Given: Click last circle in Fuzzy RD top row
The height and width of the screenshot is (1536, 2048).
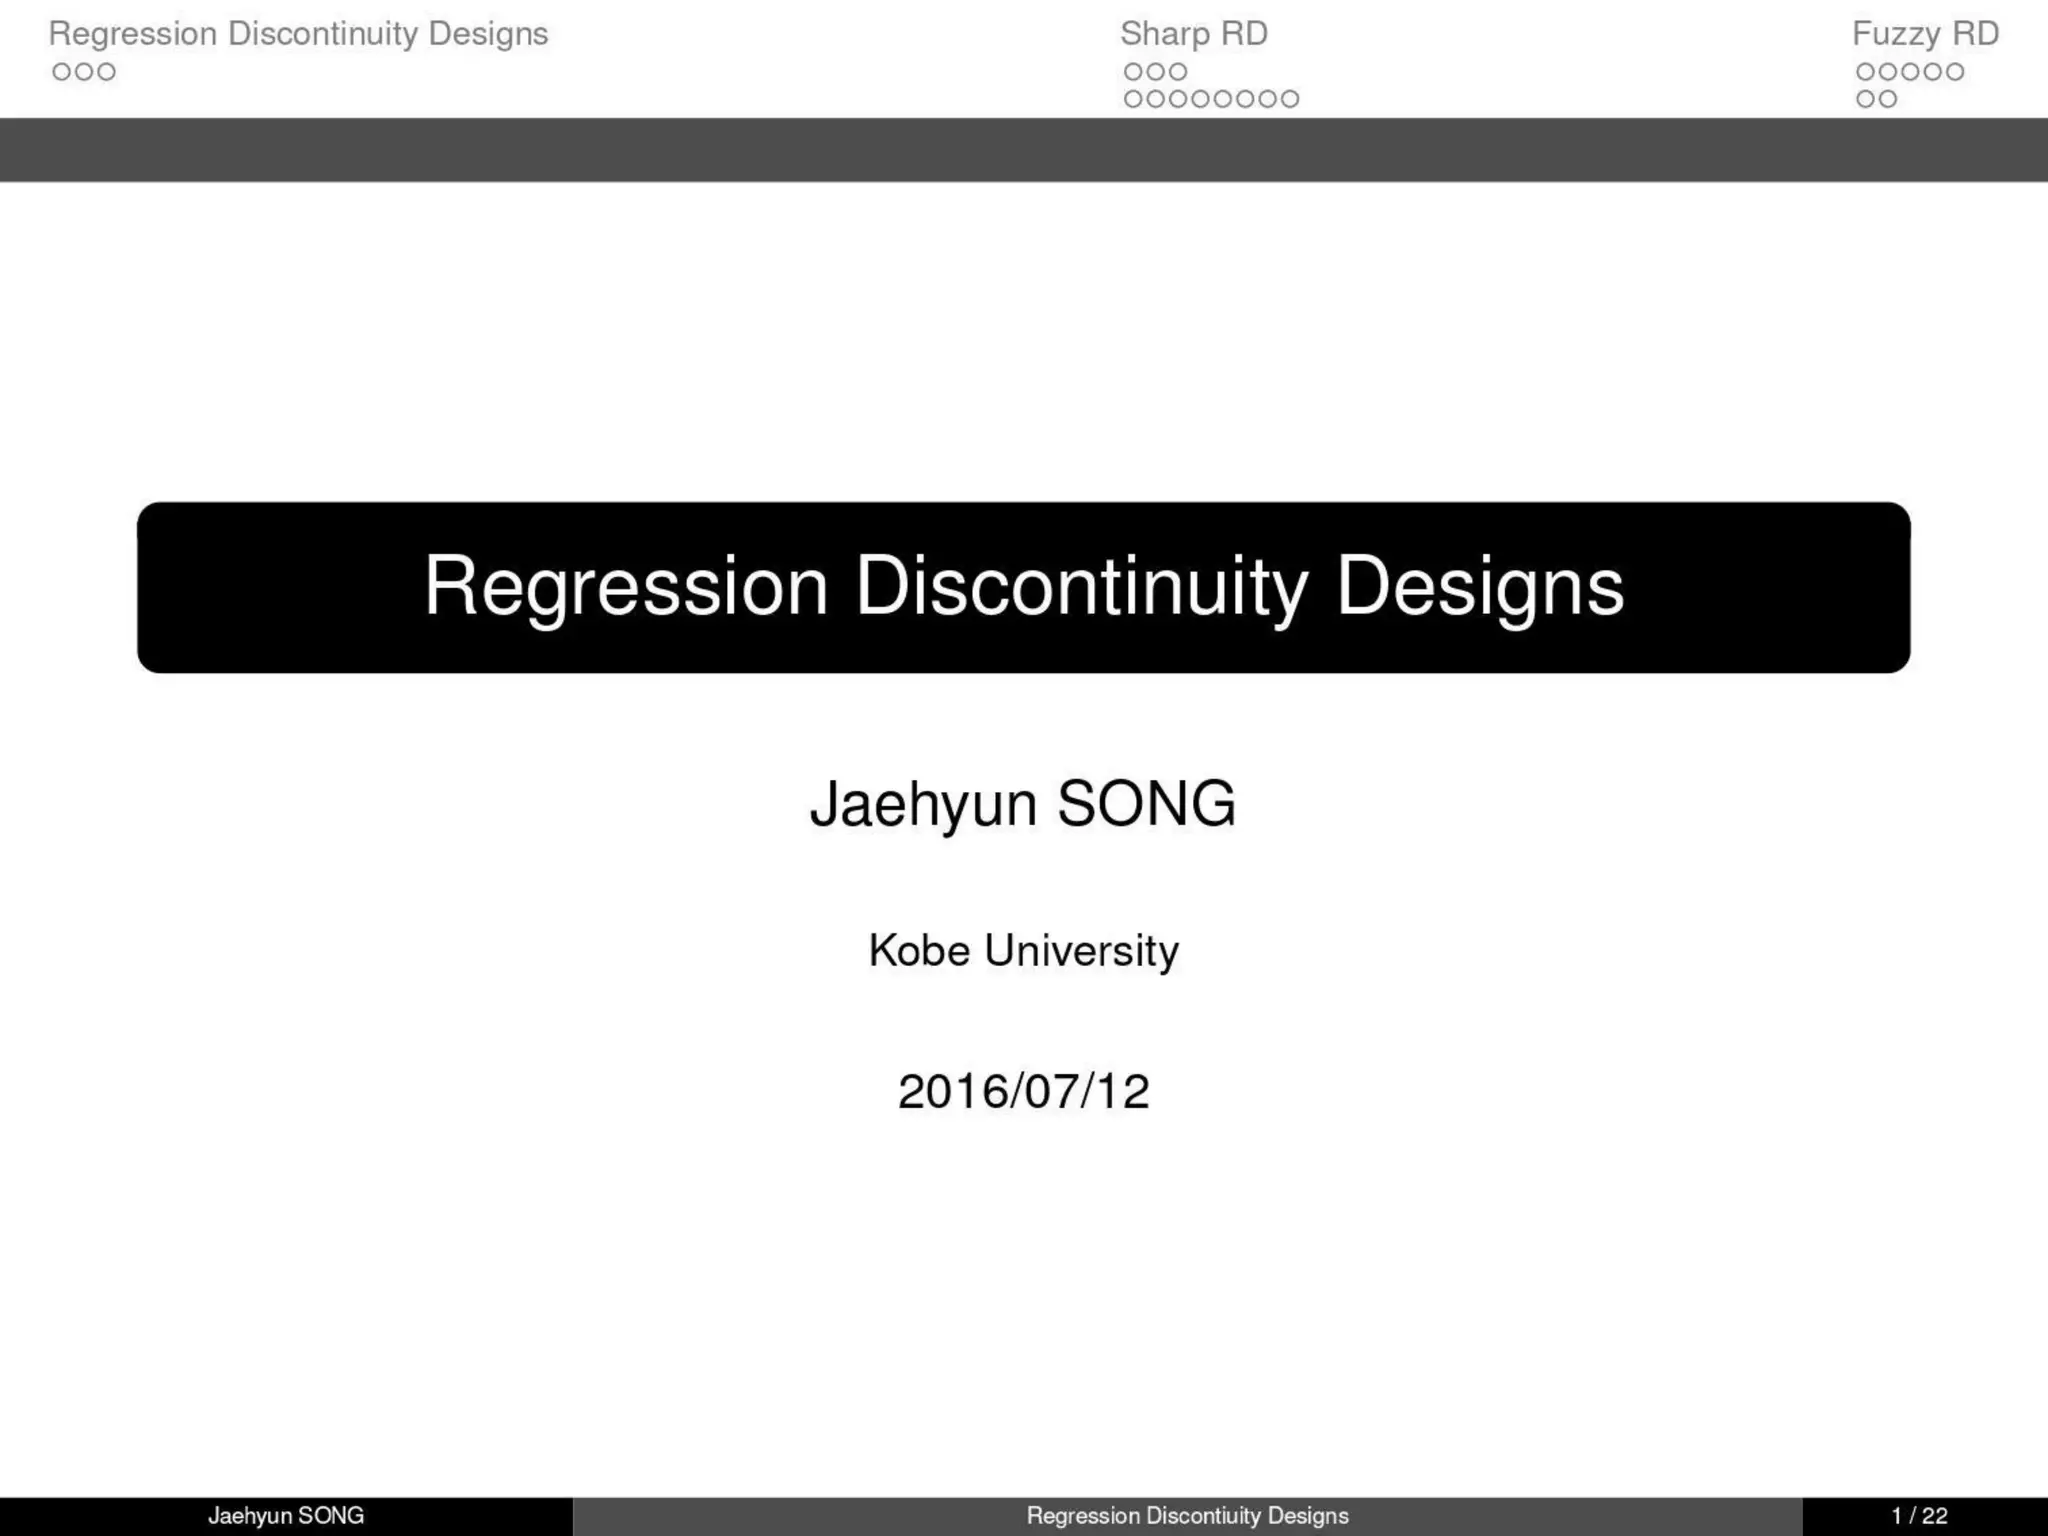Looking at the screenshot, I should click(1955, 72).
